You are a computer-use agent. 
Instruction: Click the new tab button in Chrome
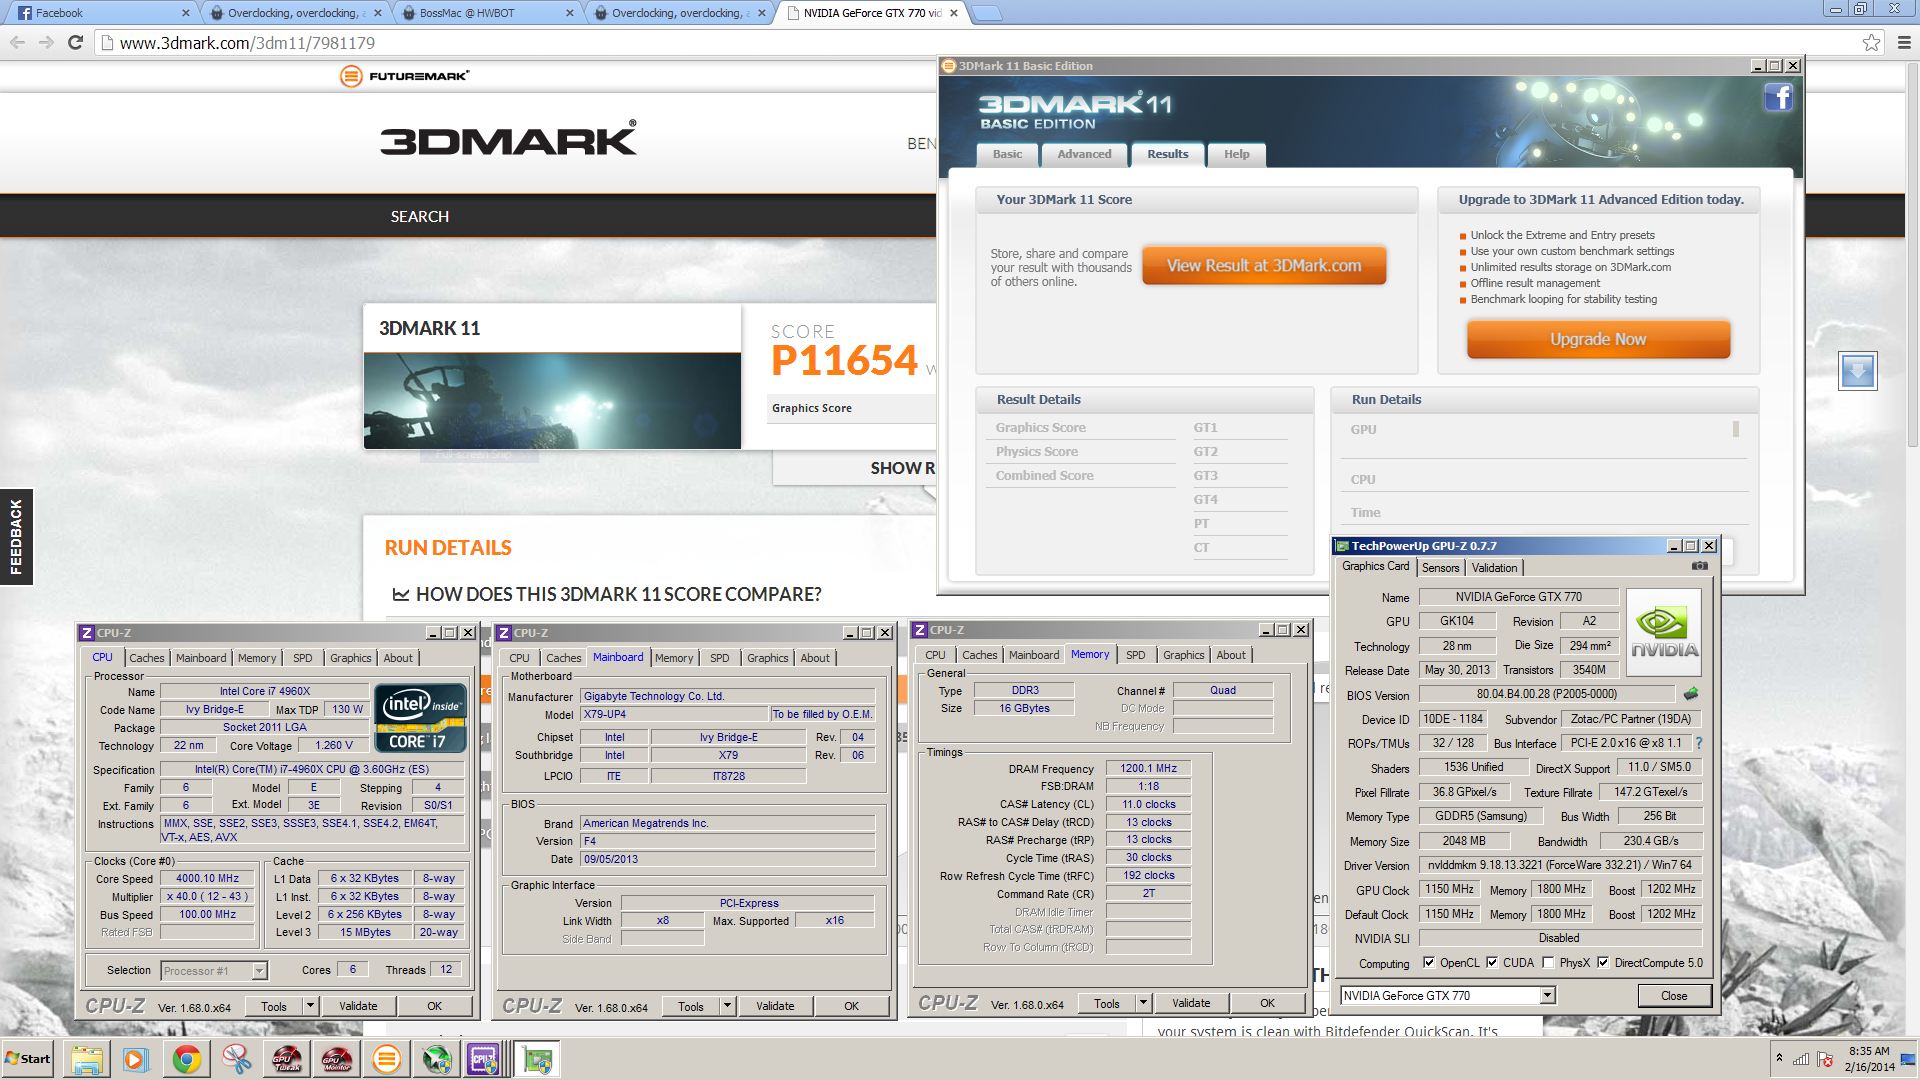click(x=986, y=13)
